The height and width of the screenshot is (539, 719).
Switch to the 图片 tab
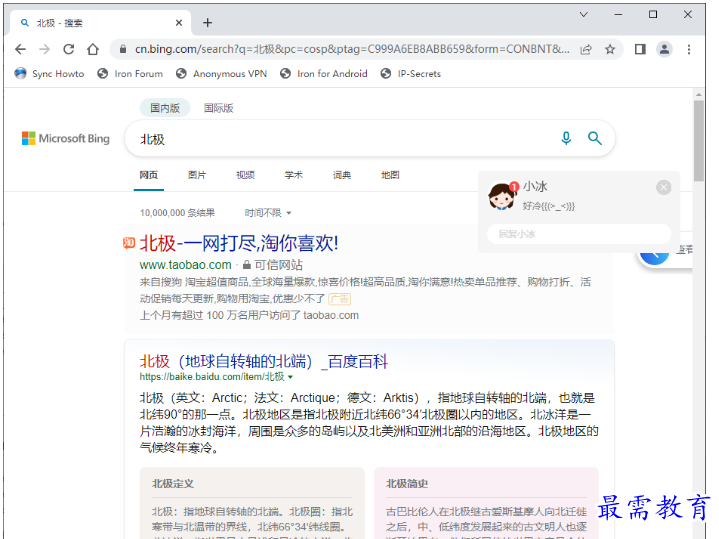(x=197, y=175)
